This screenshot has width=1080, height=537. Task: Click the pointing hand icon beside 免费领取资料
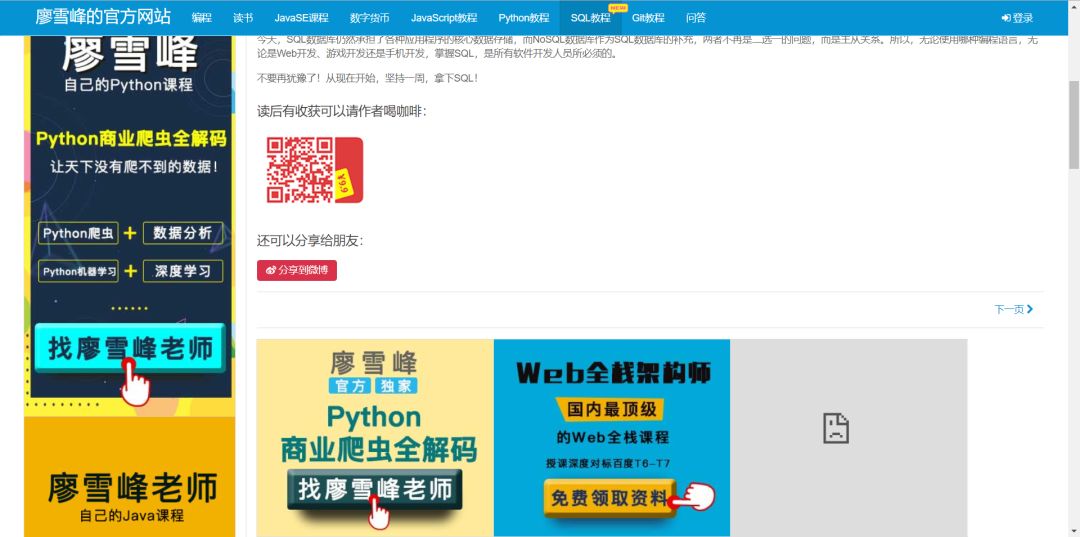point(694,497)
